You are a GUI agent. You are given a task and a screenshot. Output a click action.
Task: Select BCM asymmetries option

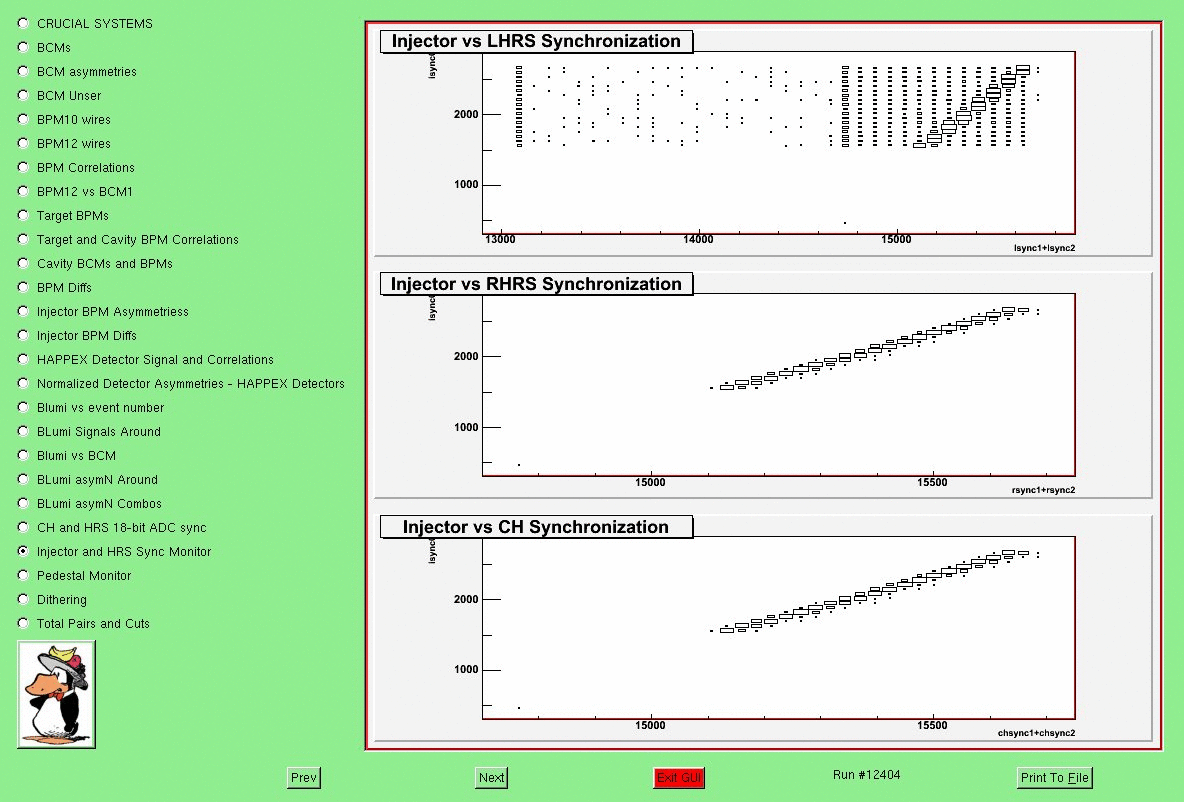pyautogui.click(x=23, y=72)
